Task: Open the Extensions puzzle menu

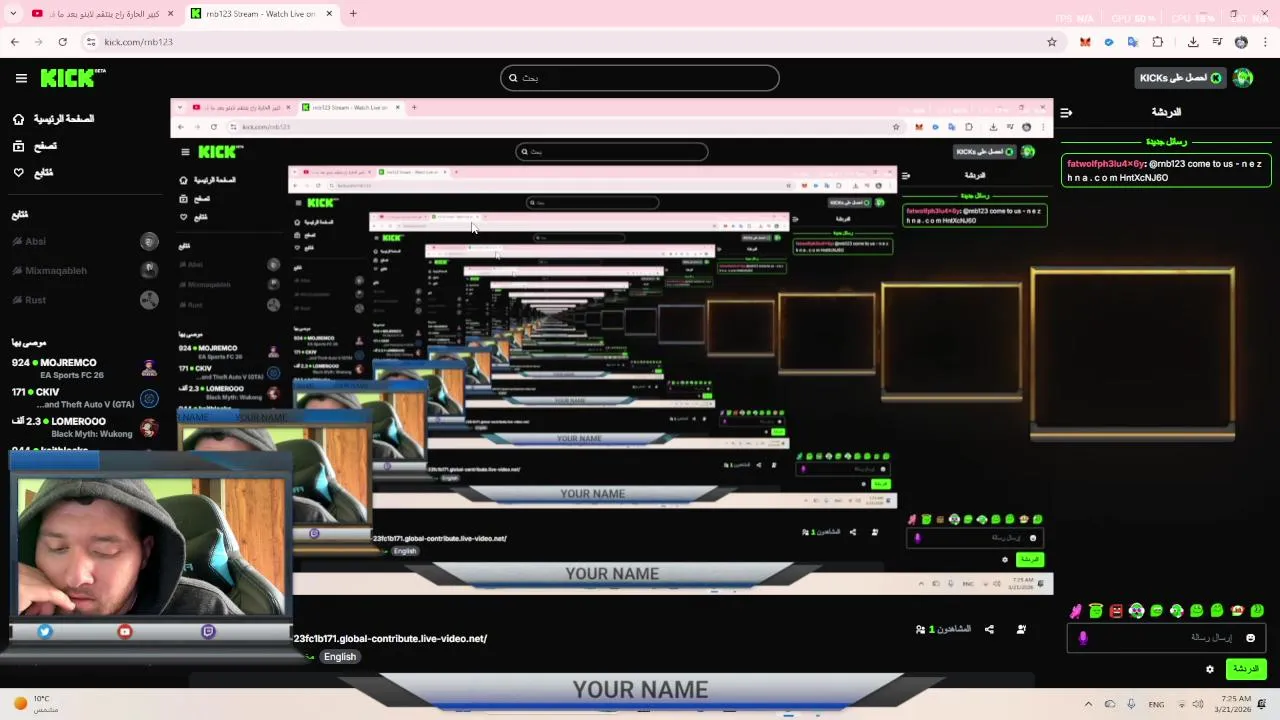Action: 1158,42
